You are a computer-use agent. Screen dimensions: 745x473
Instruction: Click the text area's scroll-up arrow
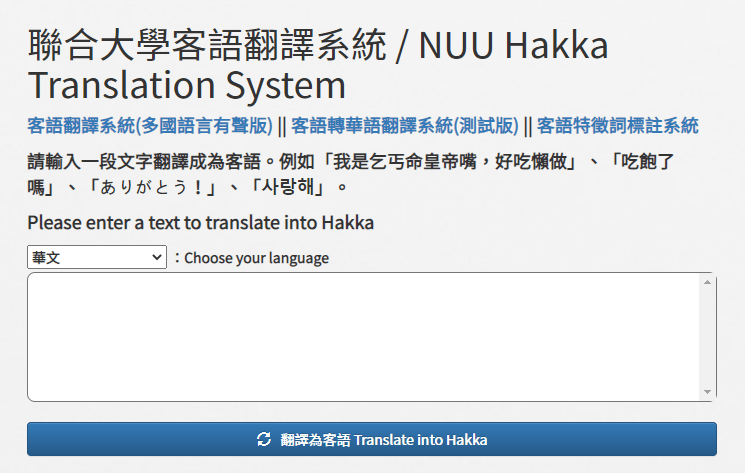(x=707, y=282)
